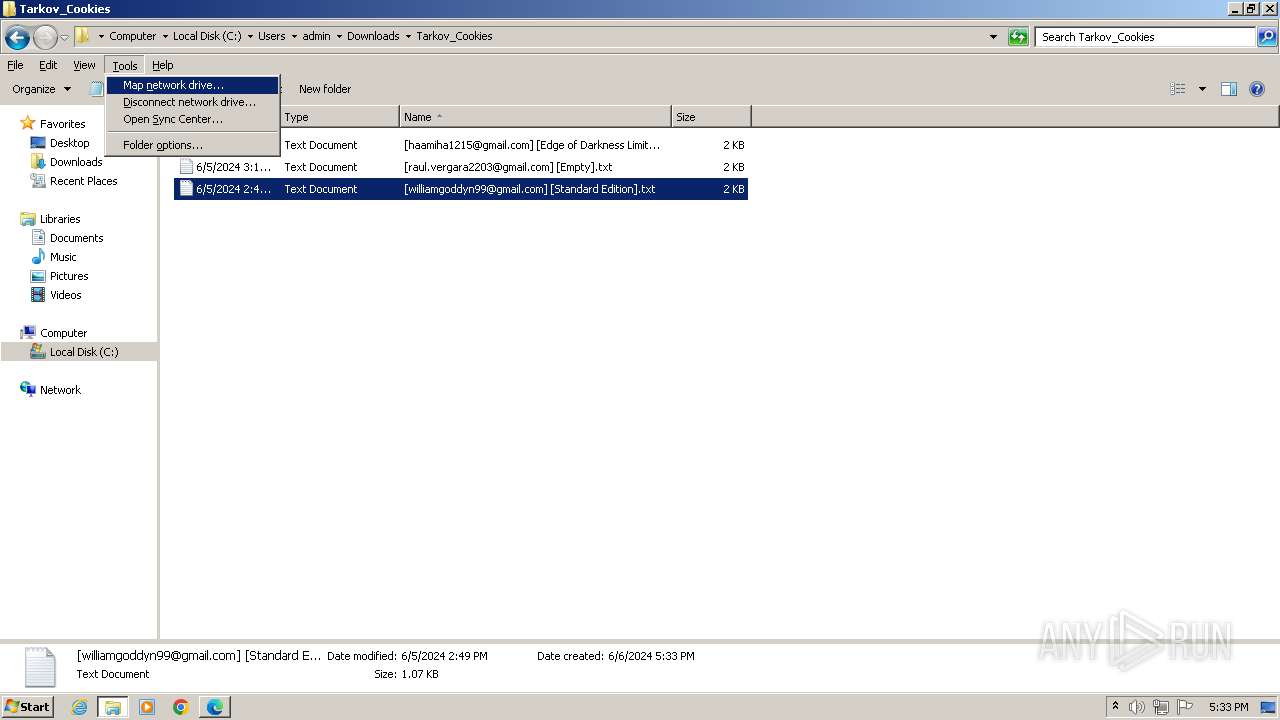This screenshot has width=1280, height=720.
Task: Expand the address bar history dropdown
Action: 993,37
